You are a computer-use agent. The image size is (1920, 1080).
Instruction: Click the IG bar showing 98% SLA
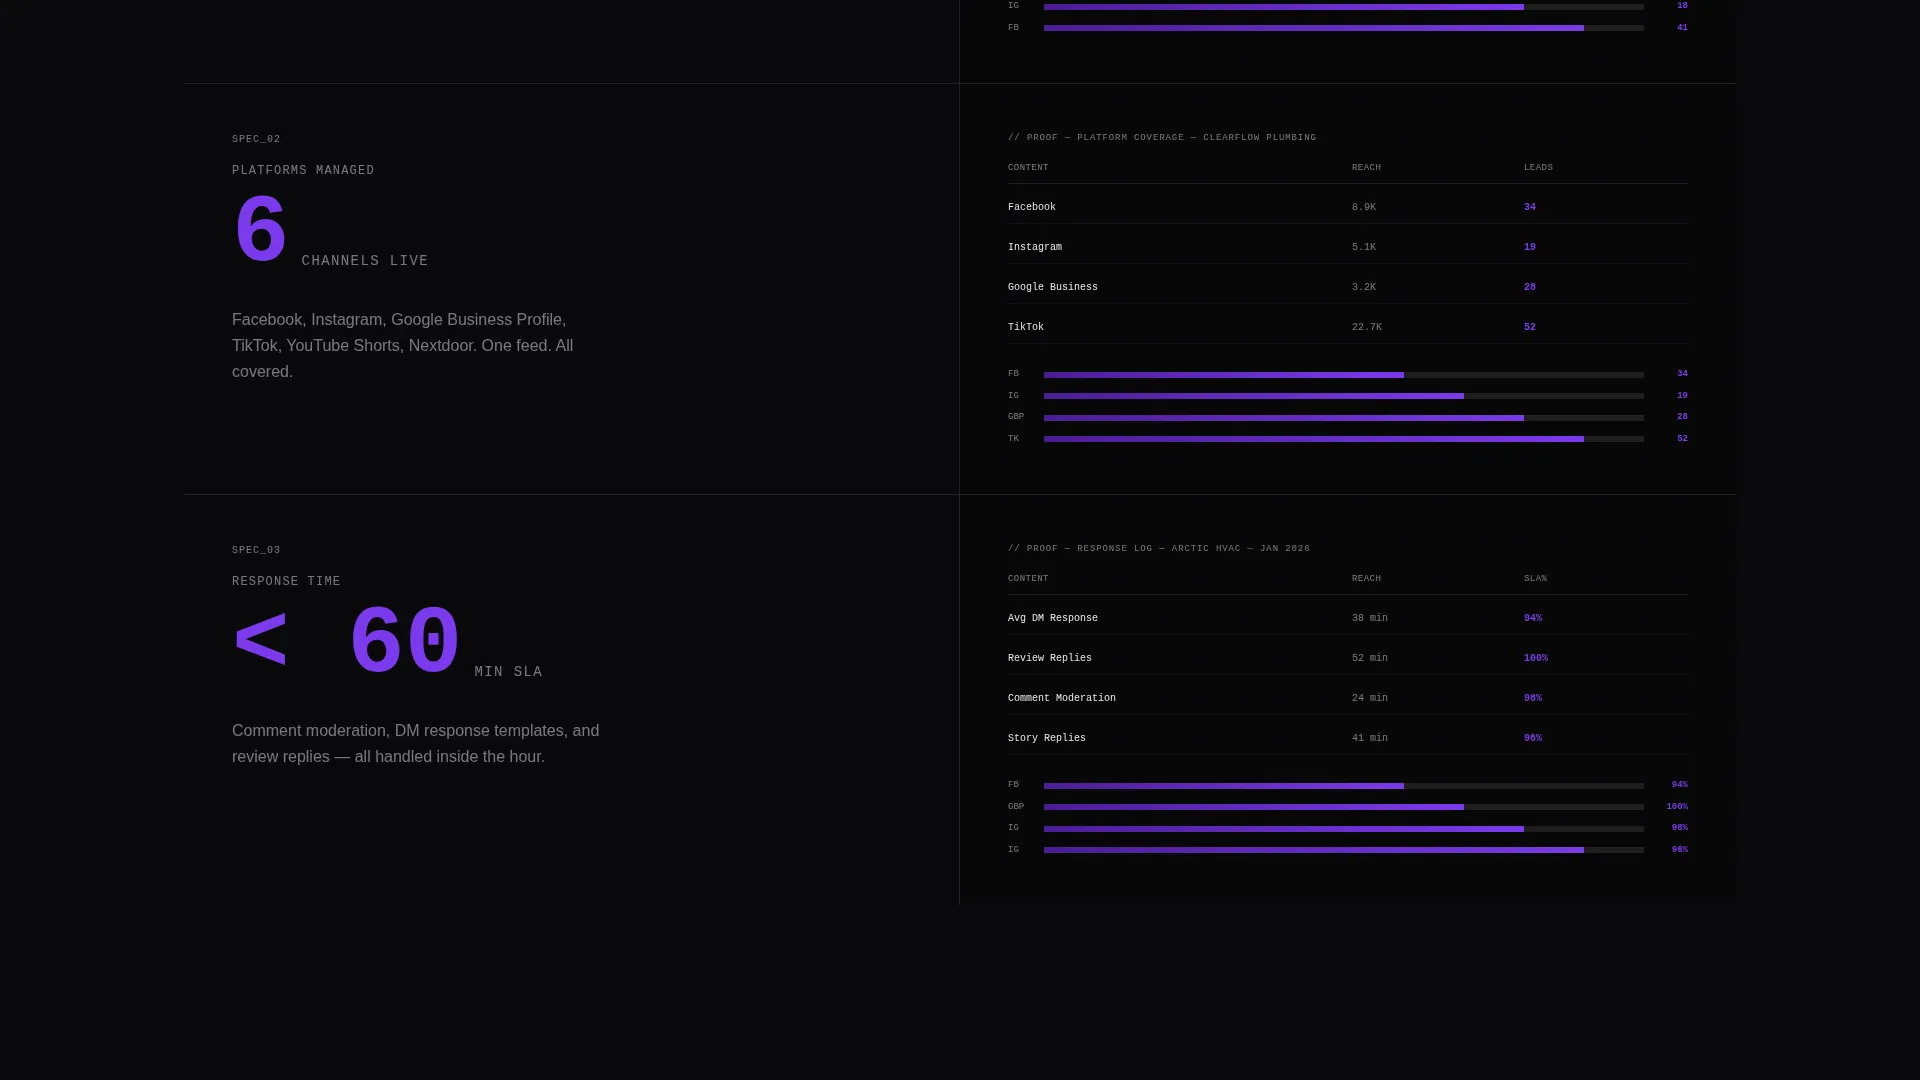point(1344,829)
